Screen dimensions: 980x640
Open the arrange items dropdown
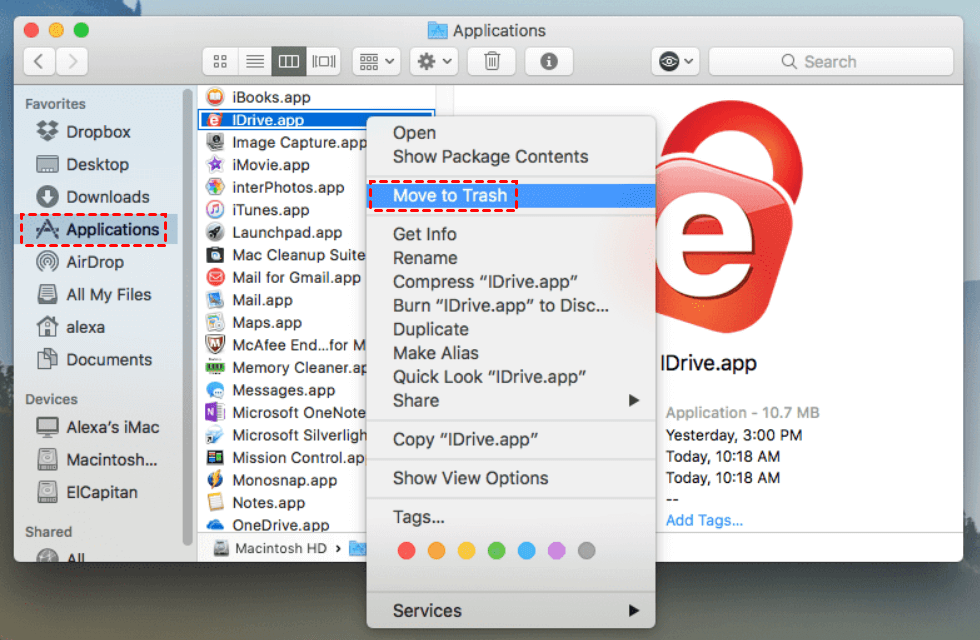point(376,61)
